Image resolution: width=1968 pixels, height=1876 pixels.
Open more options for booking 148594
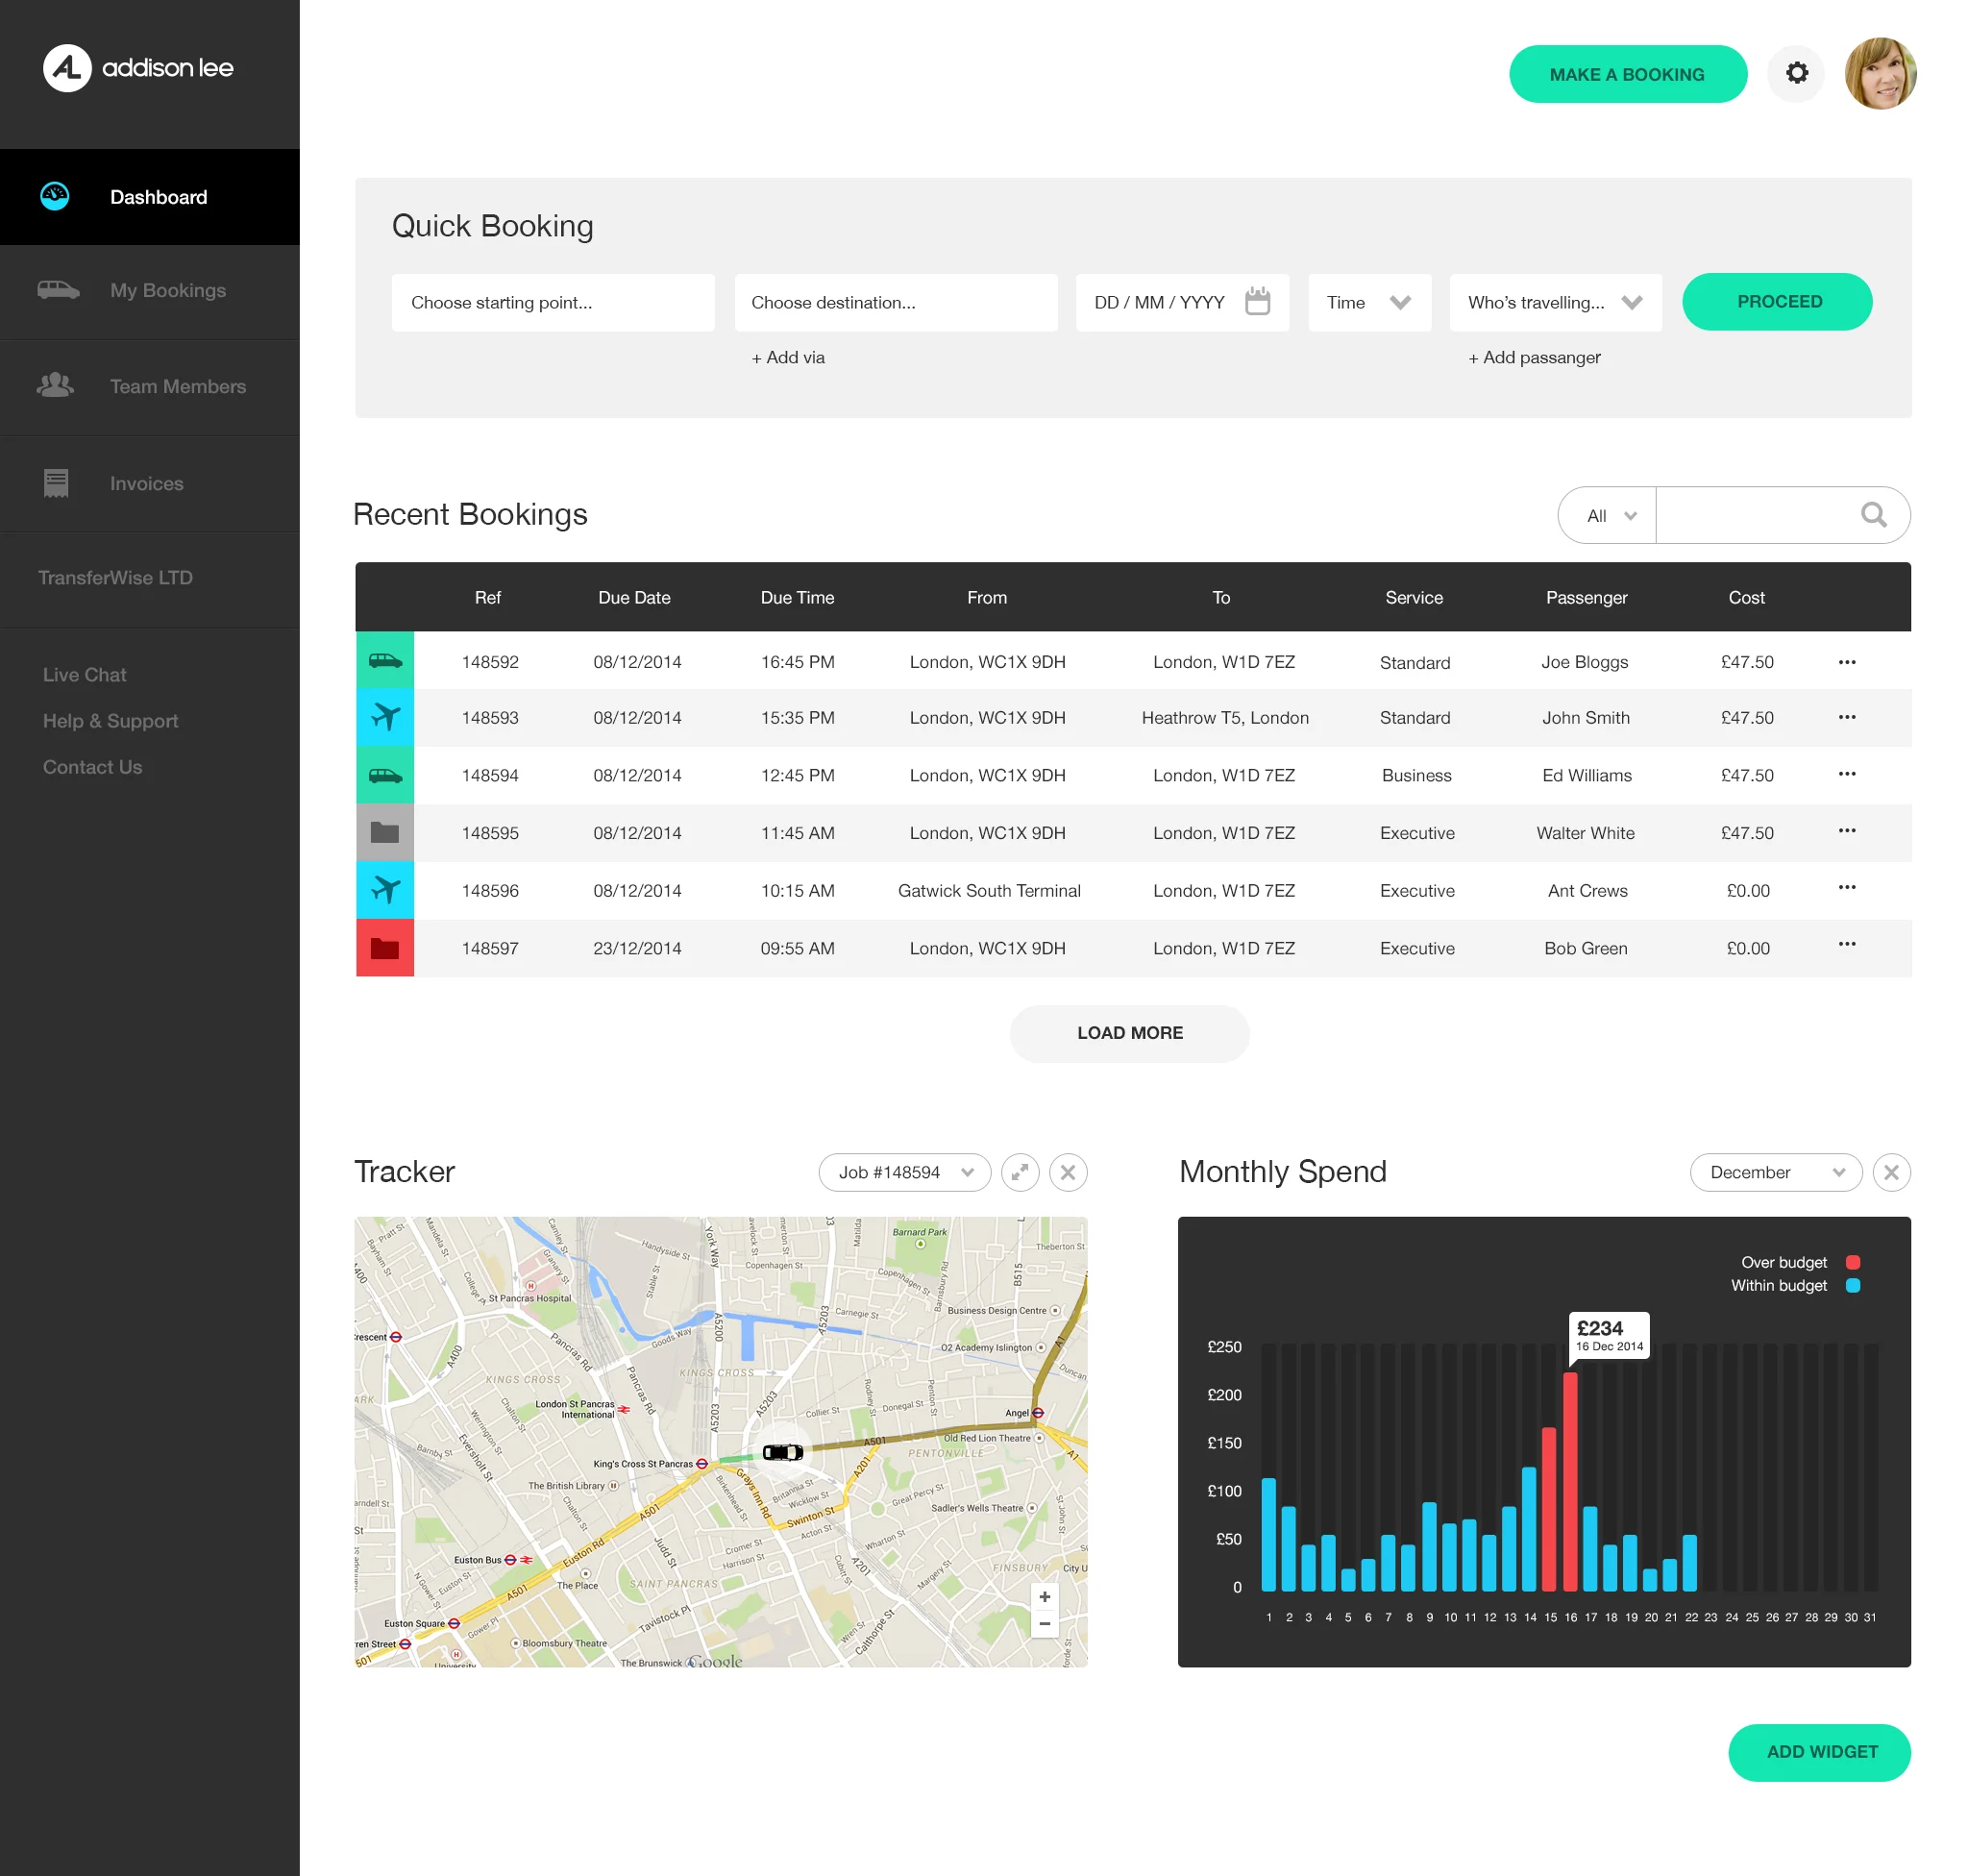click(x=1846, y=774)
